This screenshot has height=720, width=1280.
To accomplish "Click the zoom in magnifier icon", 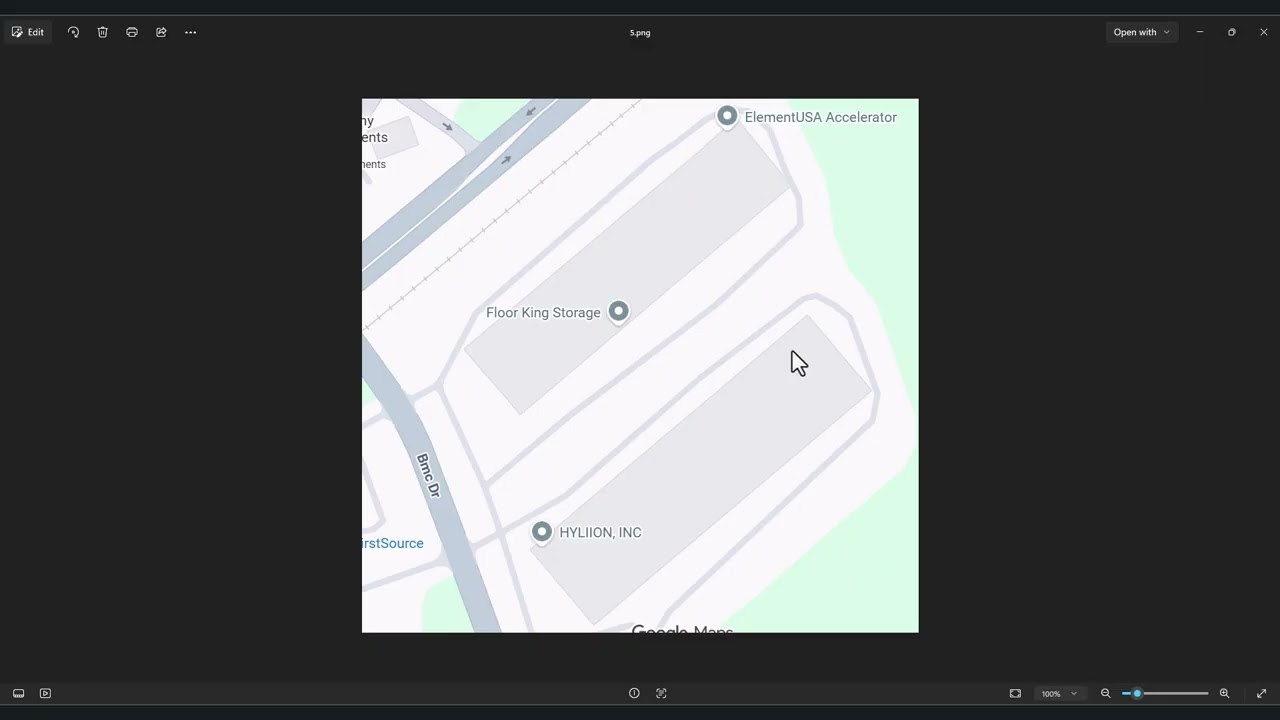I will pos(1224,693).
